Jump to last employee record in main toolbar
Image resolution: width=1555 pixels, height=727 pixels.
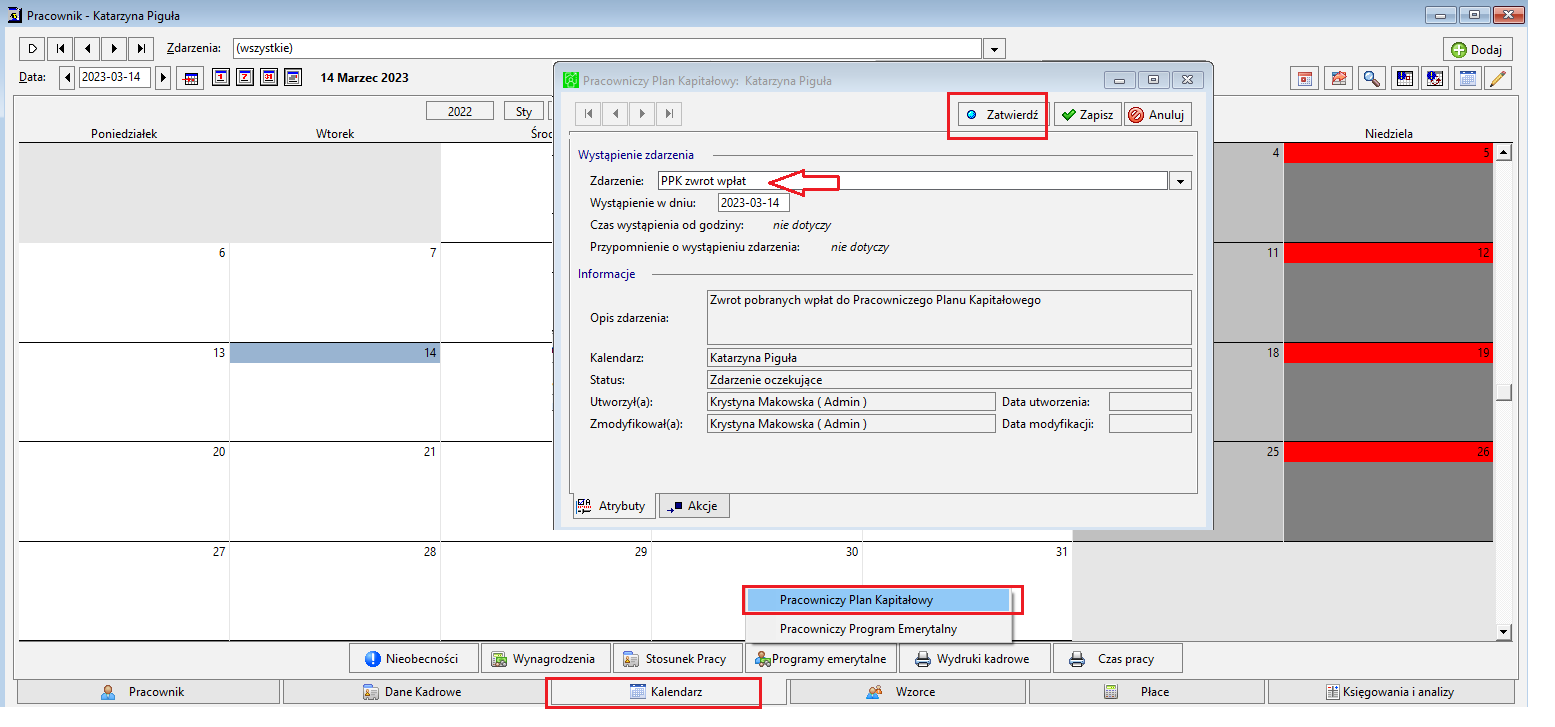point(141,48)
